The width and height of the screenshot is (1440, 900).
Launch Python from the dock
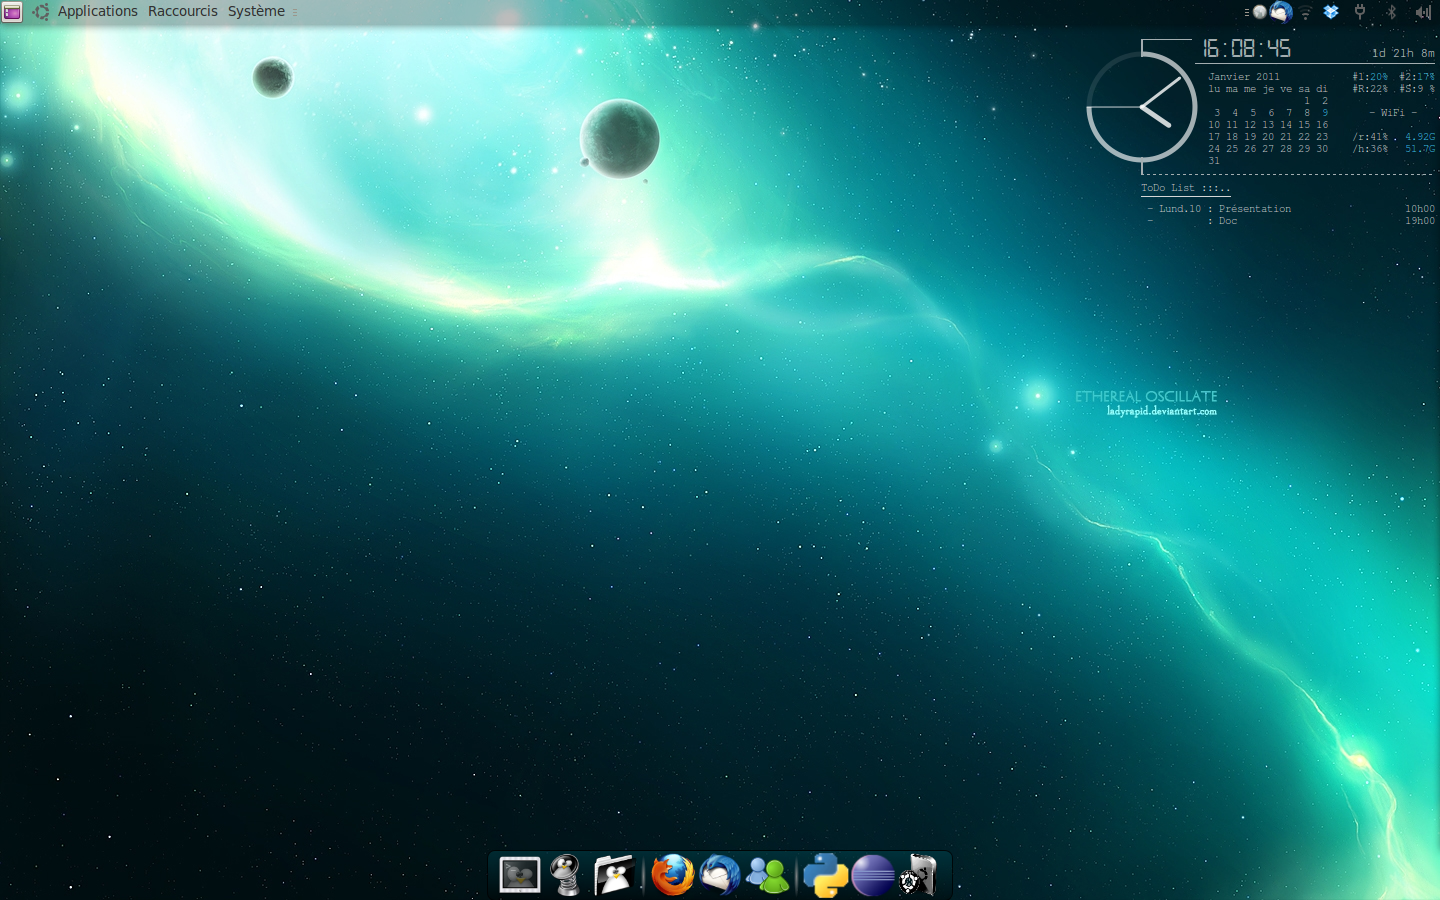pos(826,875)
